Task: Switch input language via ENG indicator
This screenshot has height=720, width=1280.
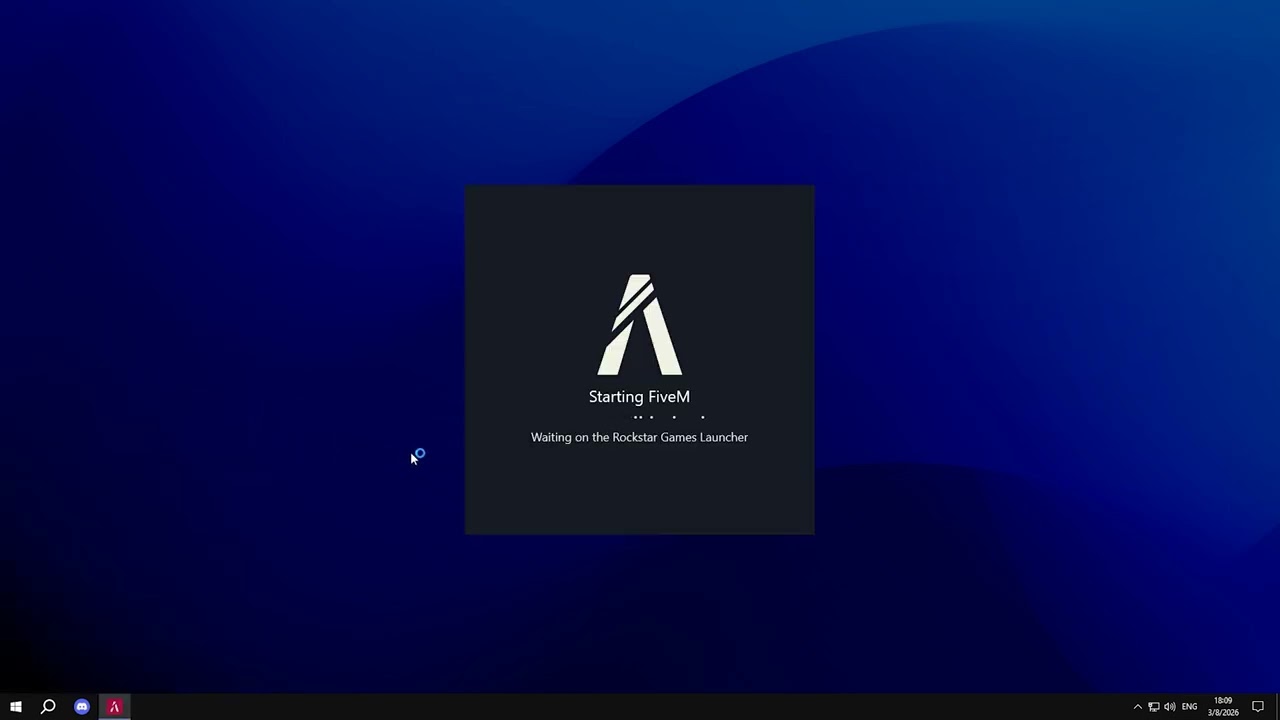Action: tap(1189, 707)
